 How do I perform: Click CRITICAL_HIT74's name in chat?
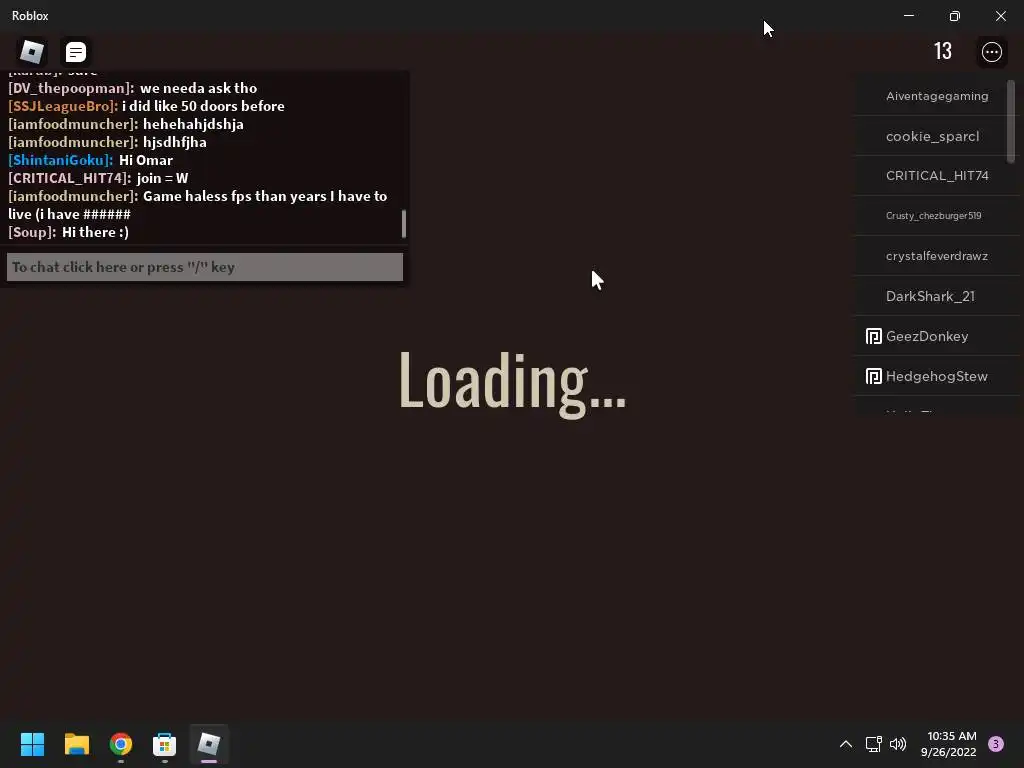click(69, 178)
